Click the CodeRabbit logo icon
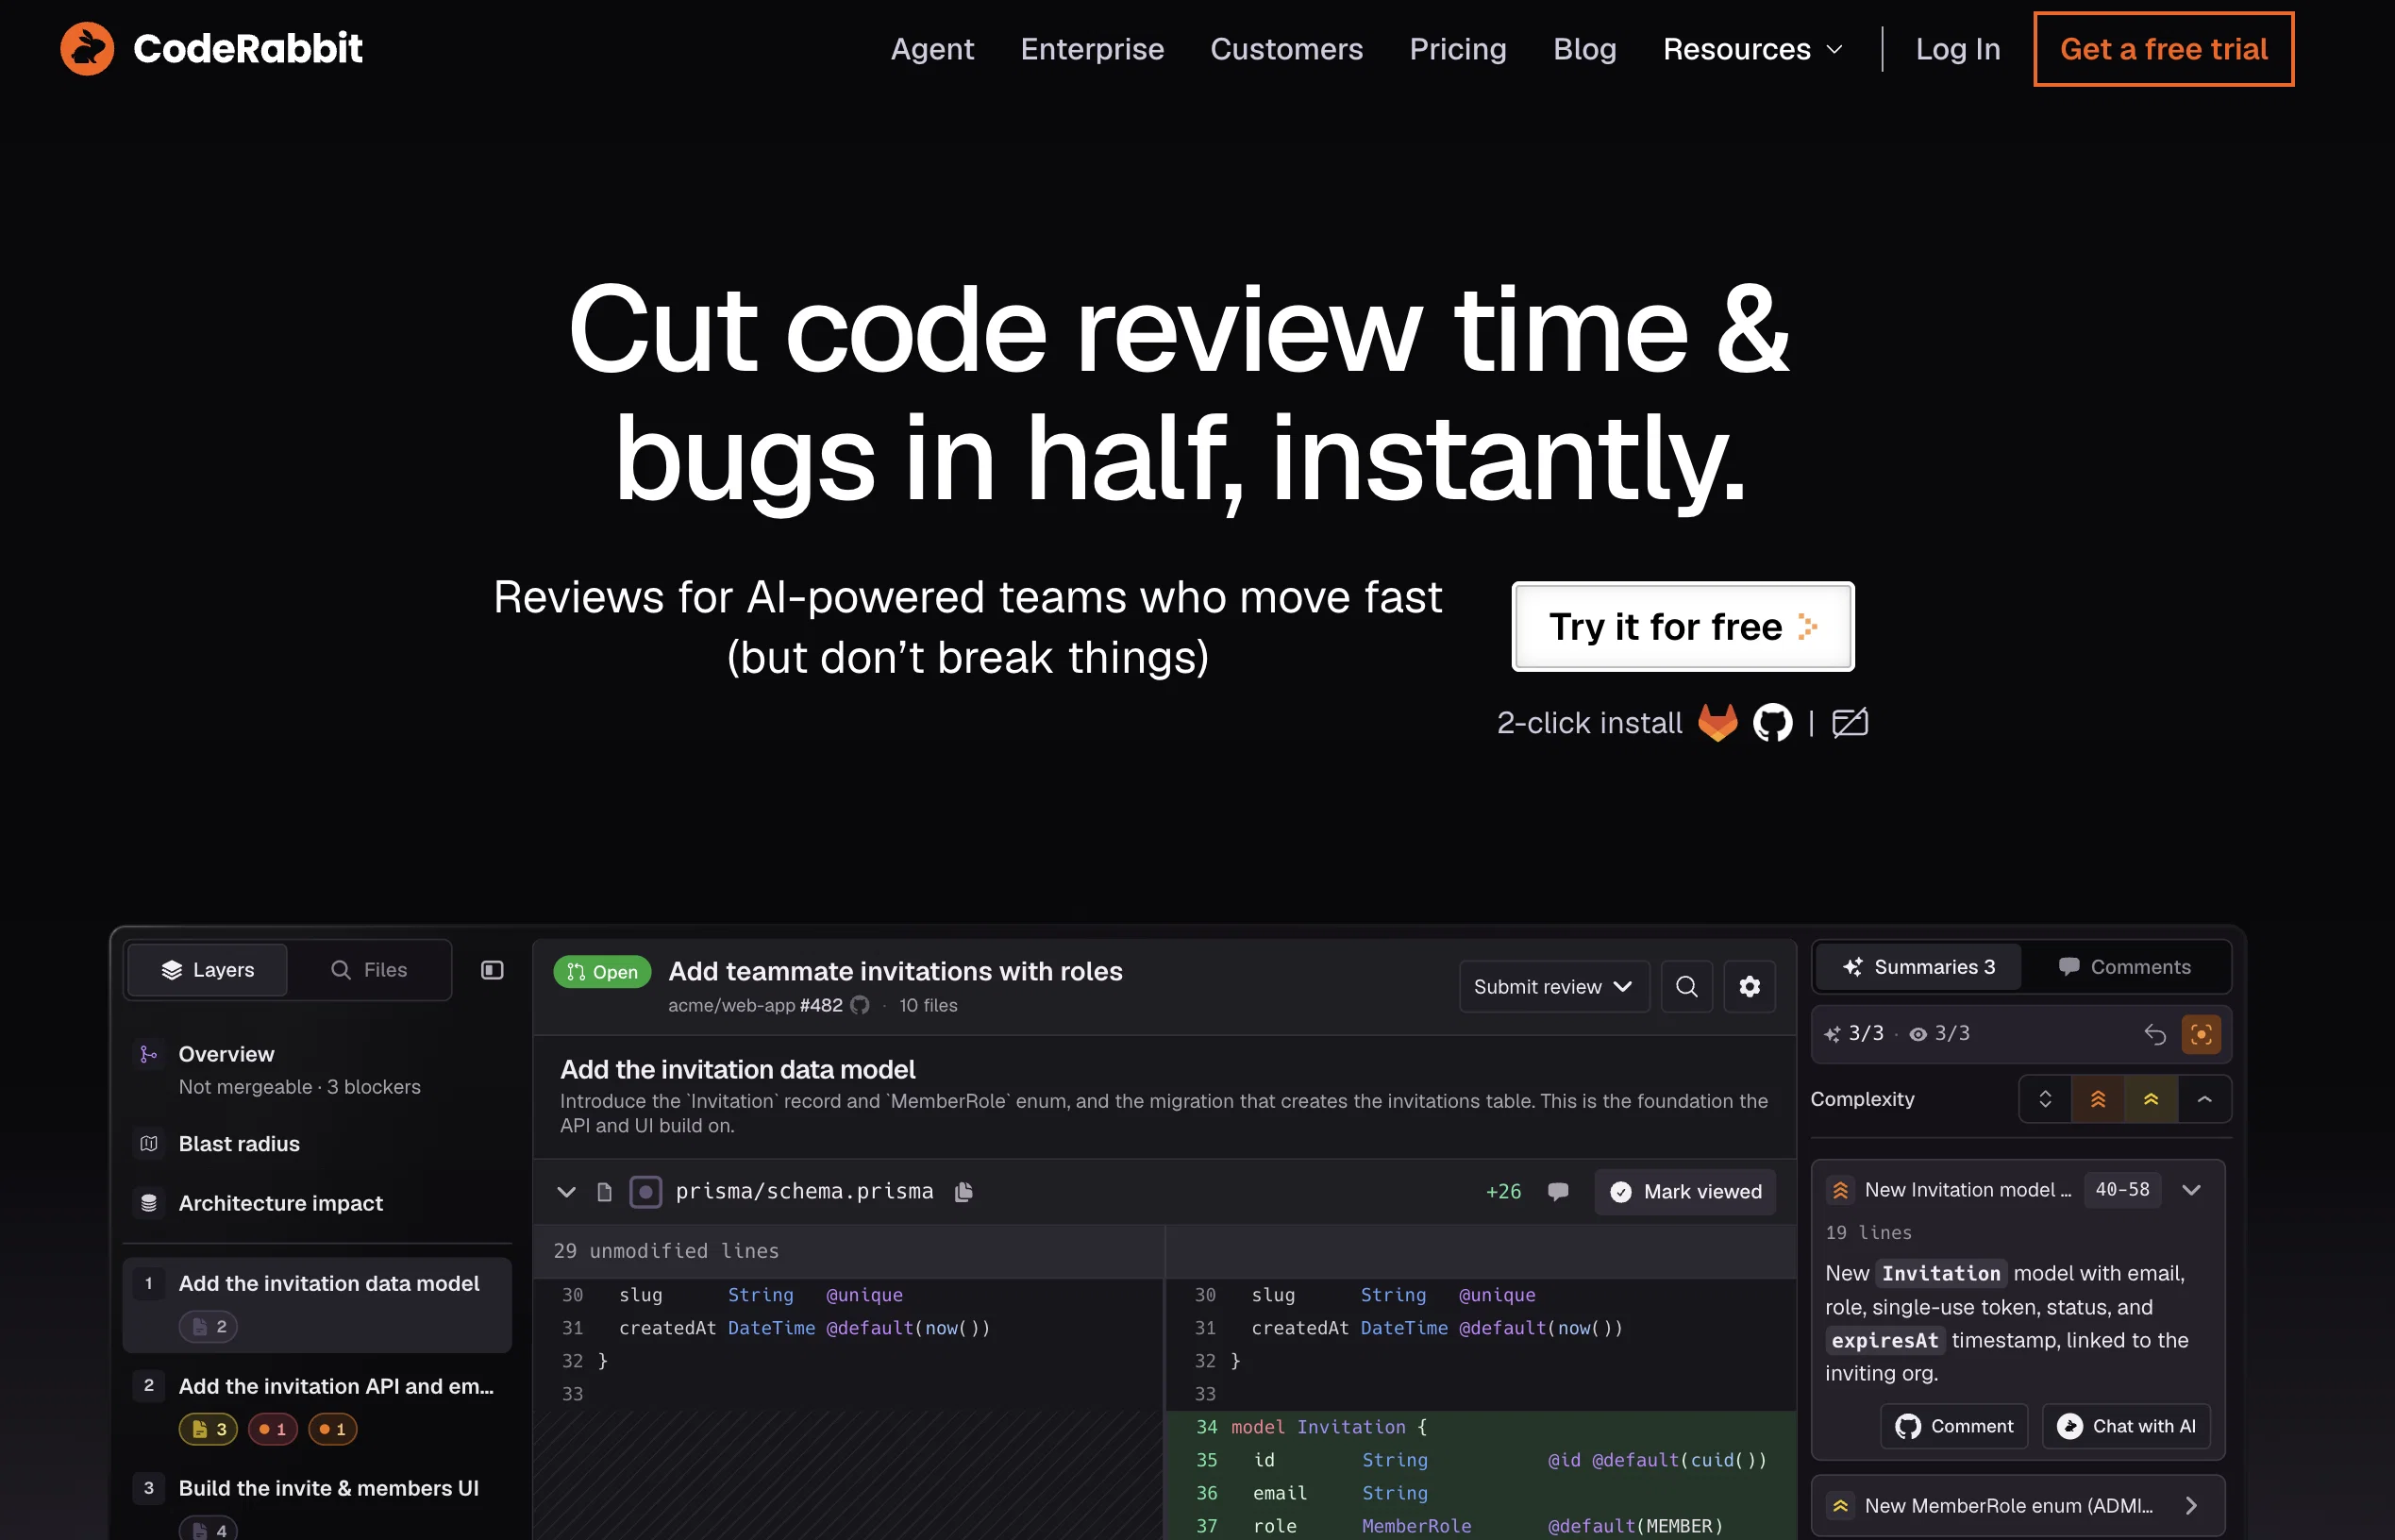The height and width of the screenshot is (1540, 2395). click(x=87, y=48)
